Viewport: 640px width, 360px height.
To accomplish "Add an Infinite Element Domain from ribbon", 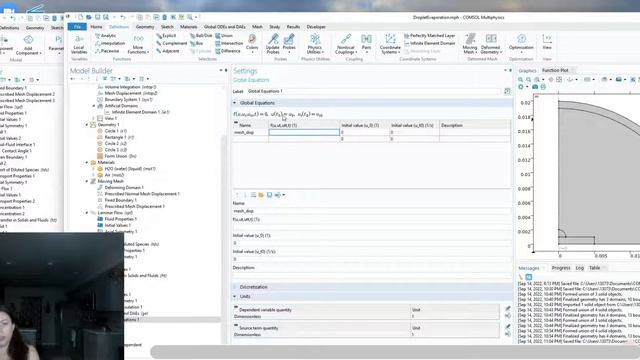I will click(429, 43).
